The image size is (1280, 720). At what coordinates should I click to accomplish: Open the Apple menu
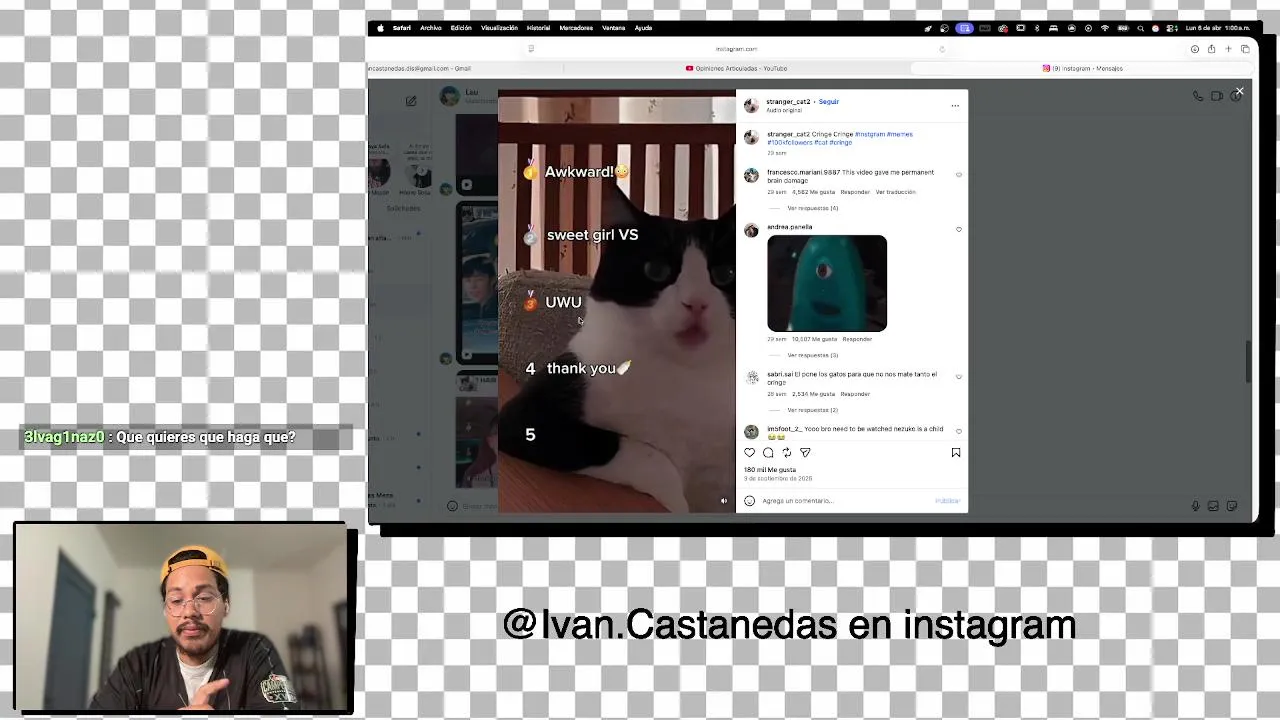tap(380, 28)
